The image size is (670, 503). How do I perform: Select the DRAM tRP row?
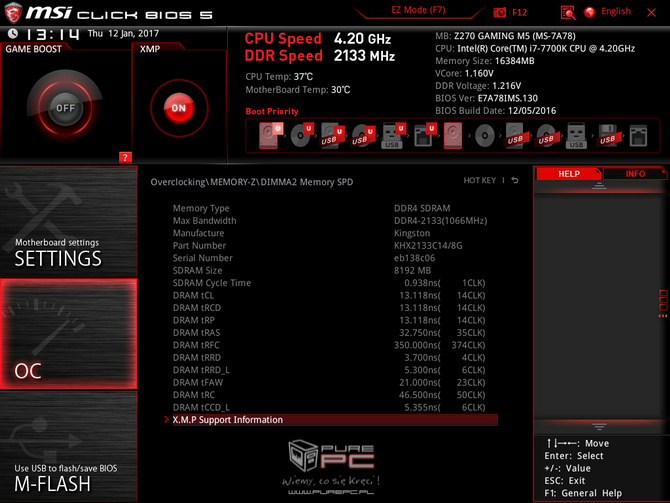coord(335,320)
